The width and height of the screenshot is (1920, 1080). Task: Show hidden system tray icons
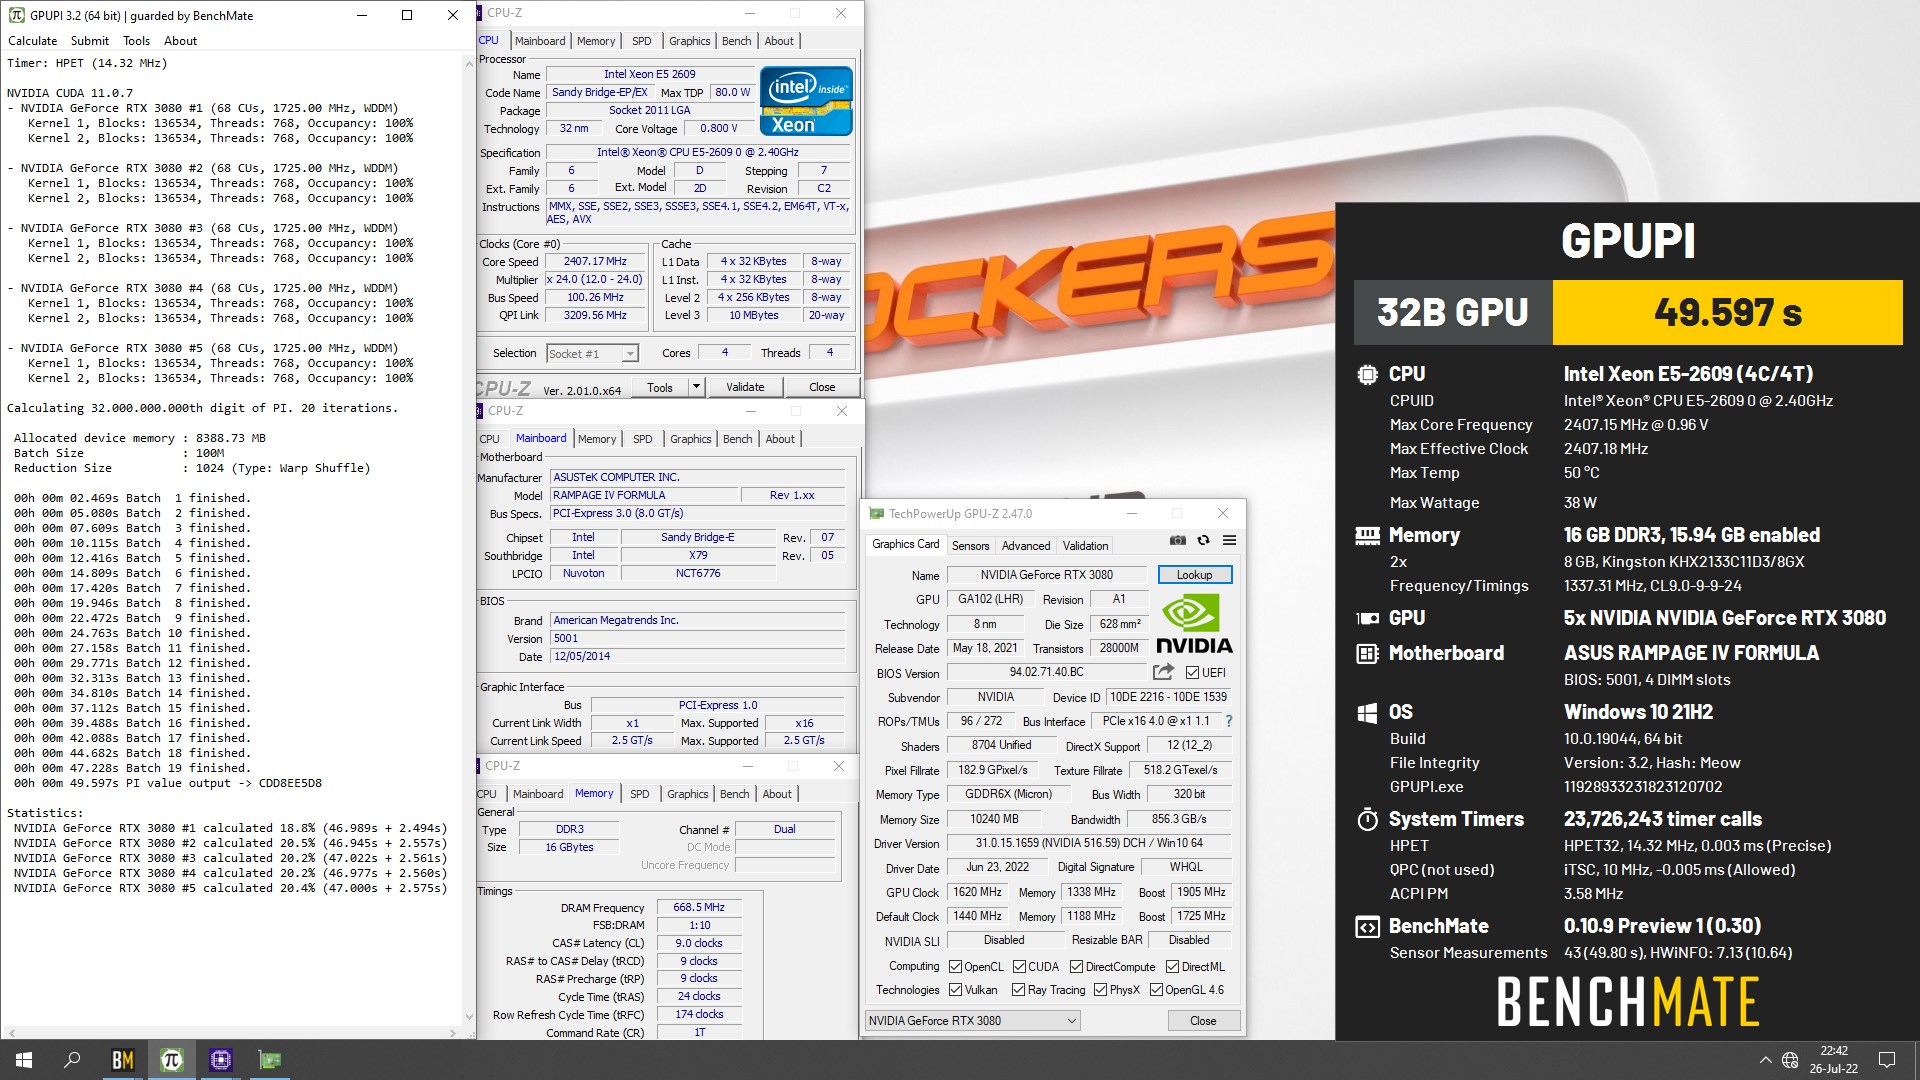click(1765, 1060)
